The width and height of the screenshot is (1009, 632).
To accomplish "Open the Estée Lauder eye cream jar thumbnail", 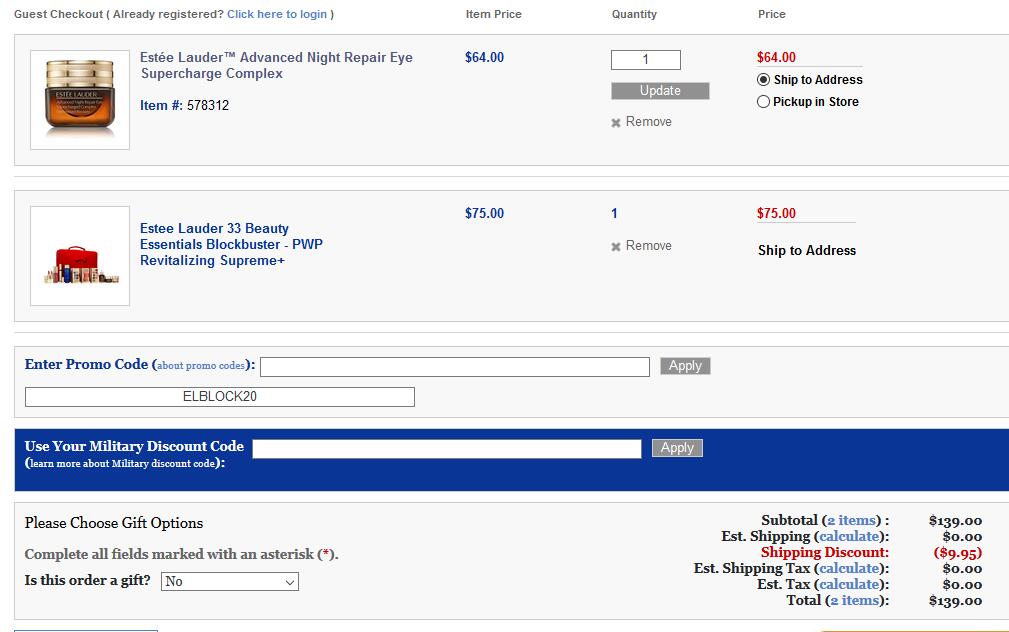I will point(80,100).
